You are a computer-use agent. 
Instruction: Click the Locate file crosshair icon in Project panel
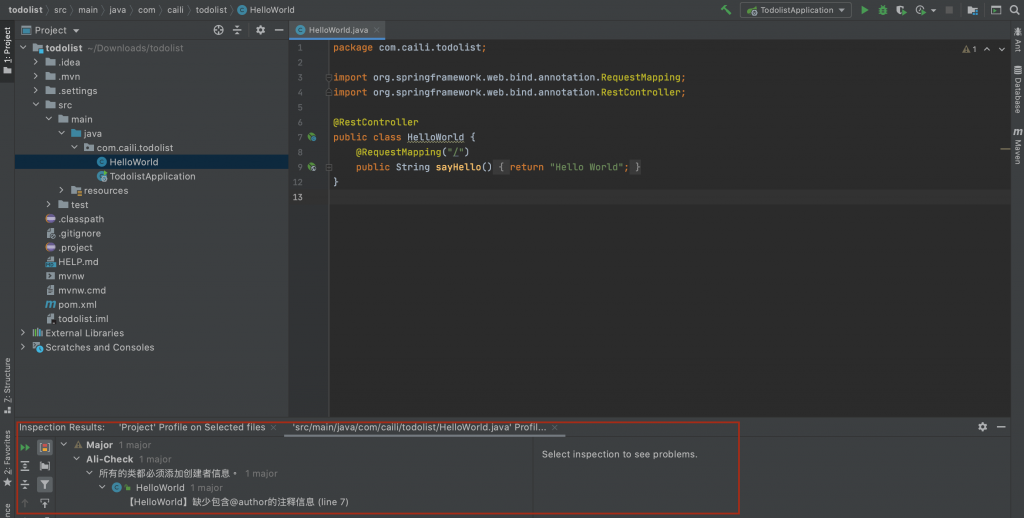[x=218, y=30]
